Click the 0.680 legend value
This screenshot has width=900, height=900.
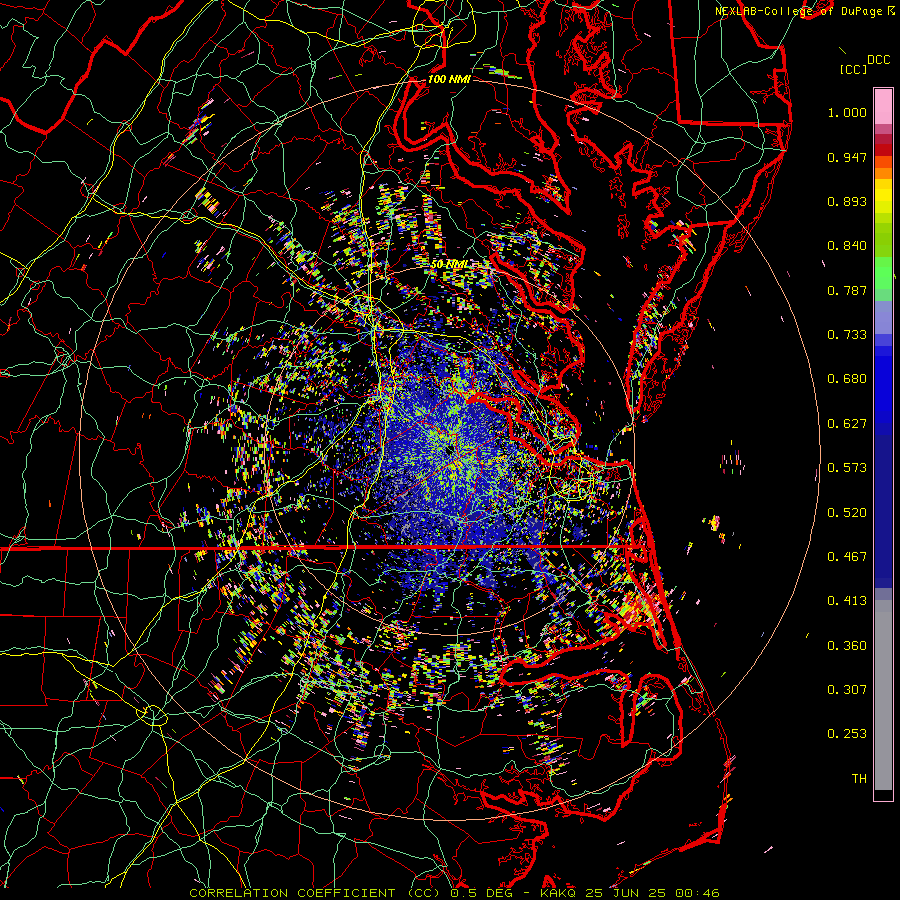tap(847, 379)
